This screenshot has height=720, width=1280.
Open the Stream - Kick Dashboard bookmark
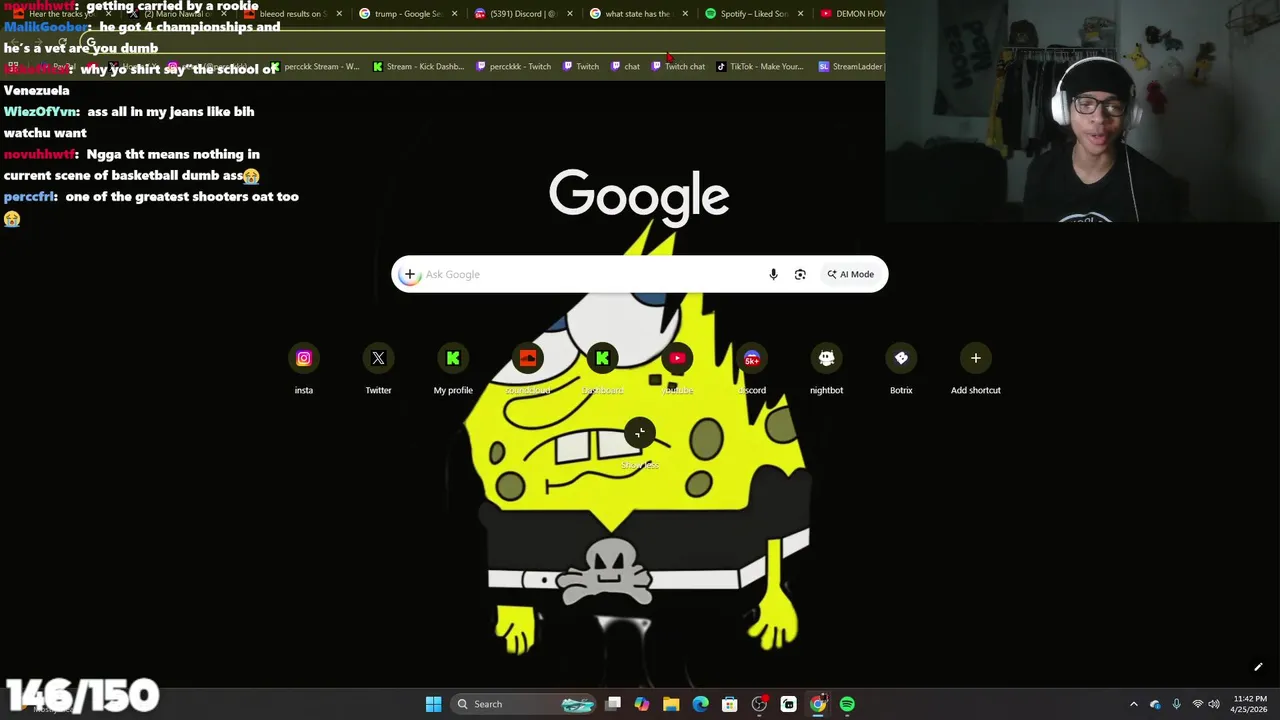[x=418, y=67]
